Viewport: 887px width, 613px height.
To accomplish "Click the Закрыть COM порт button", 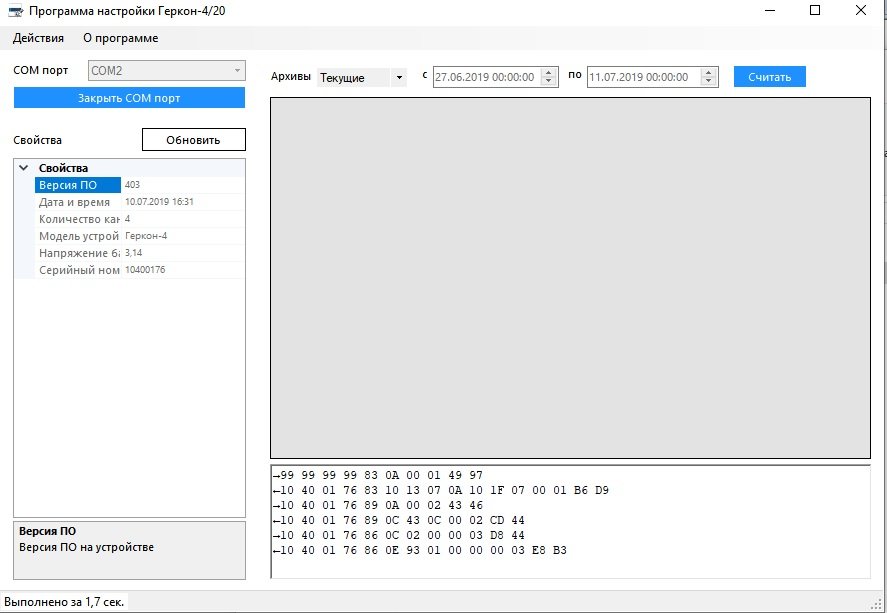I will coord(129,98).
